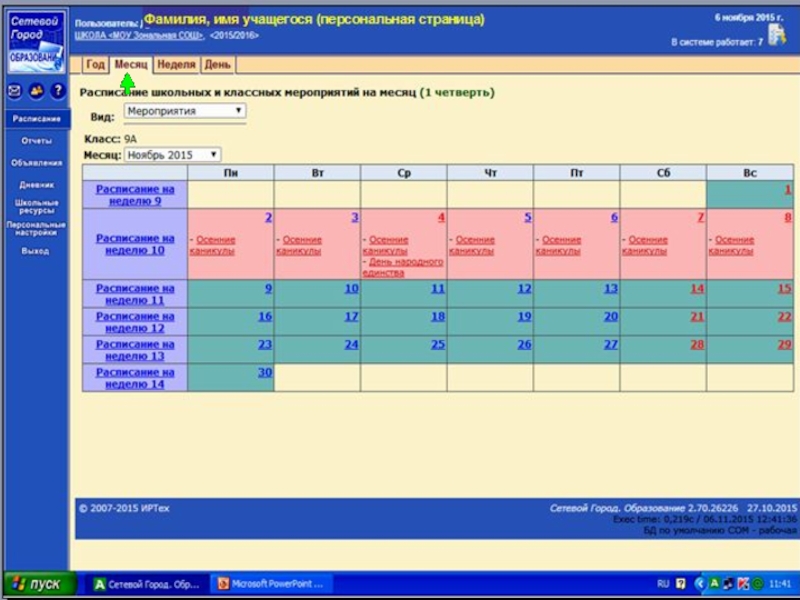800x600 pixels.
Task: Open Microsoft PowerPoint from the taskbar
Action: (270, 584)
